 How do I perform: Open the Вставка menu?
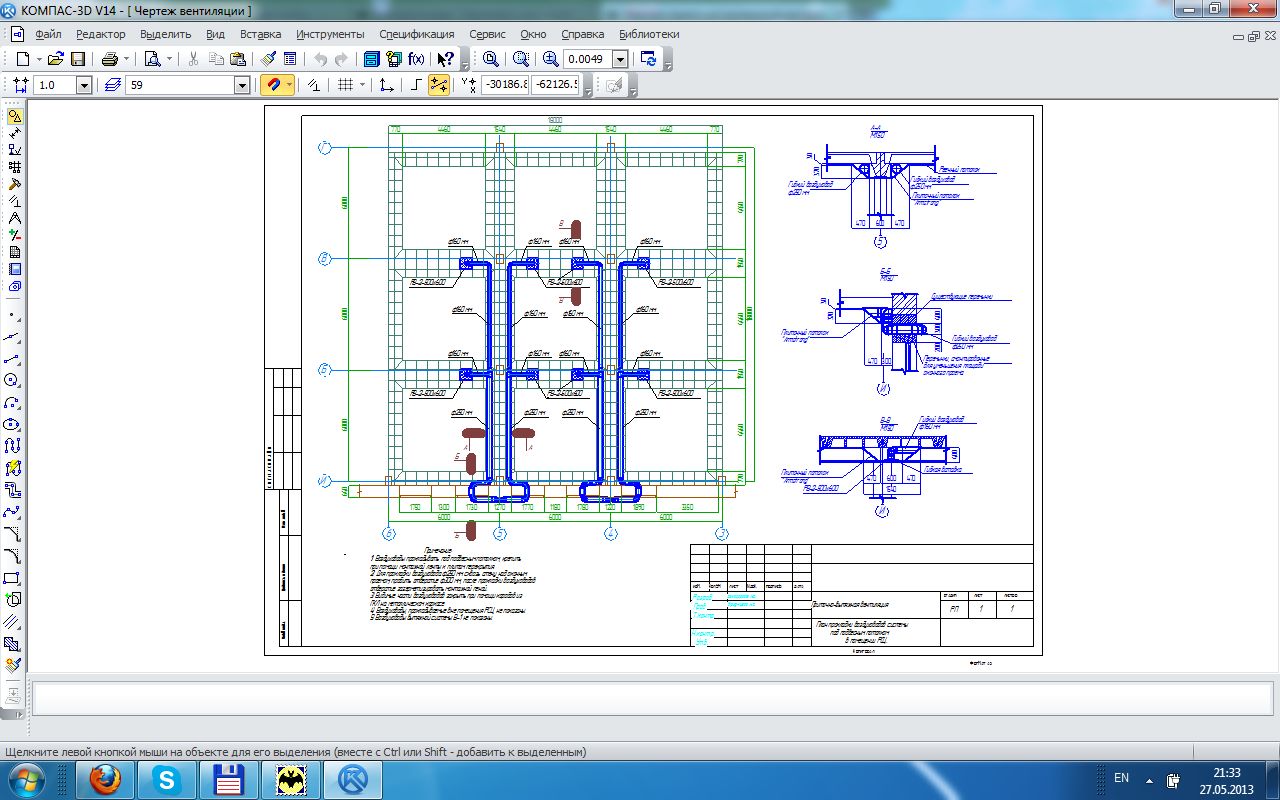click(x=261, y=34)
